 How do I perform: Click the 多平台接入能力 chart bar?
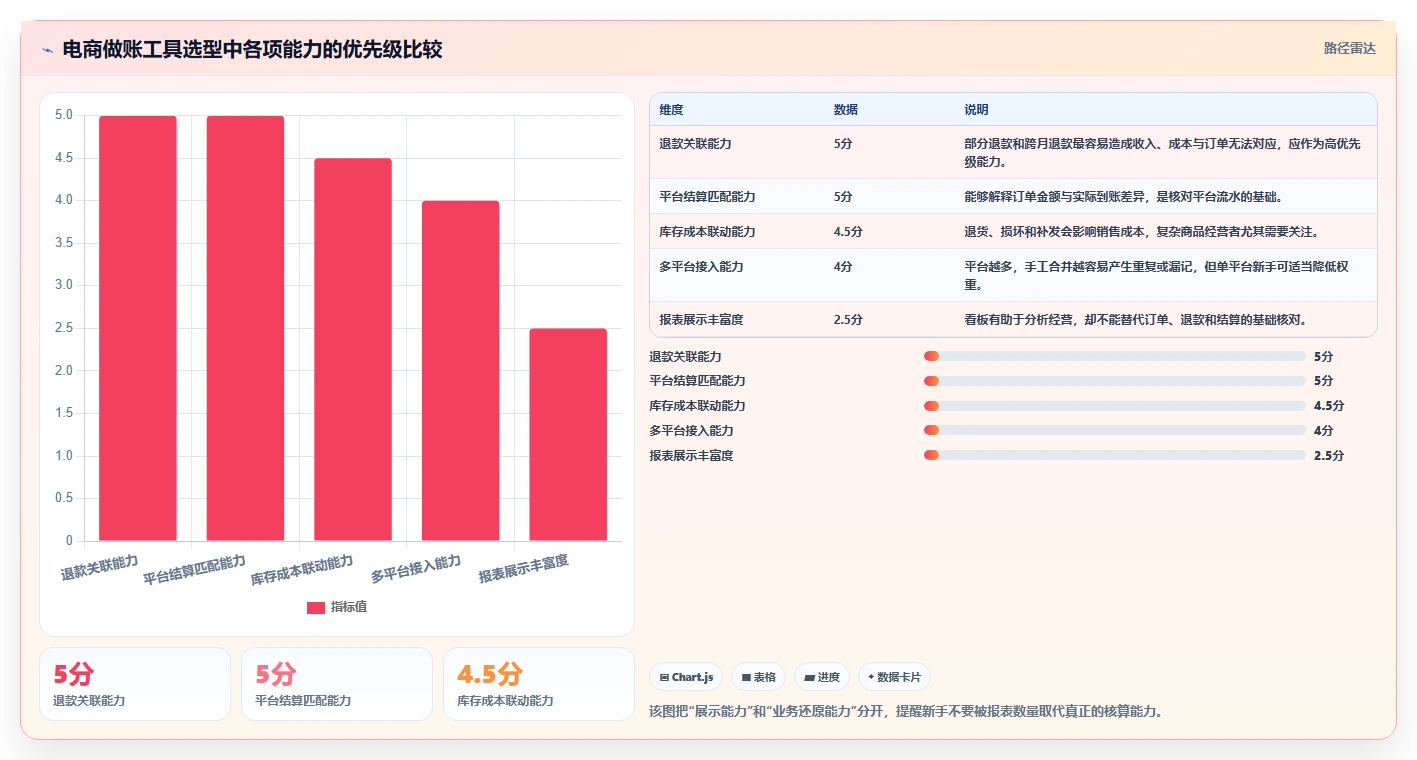point(460,371)
